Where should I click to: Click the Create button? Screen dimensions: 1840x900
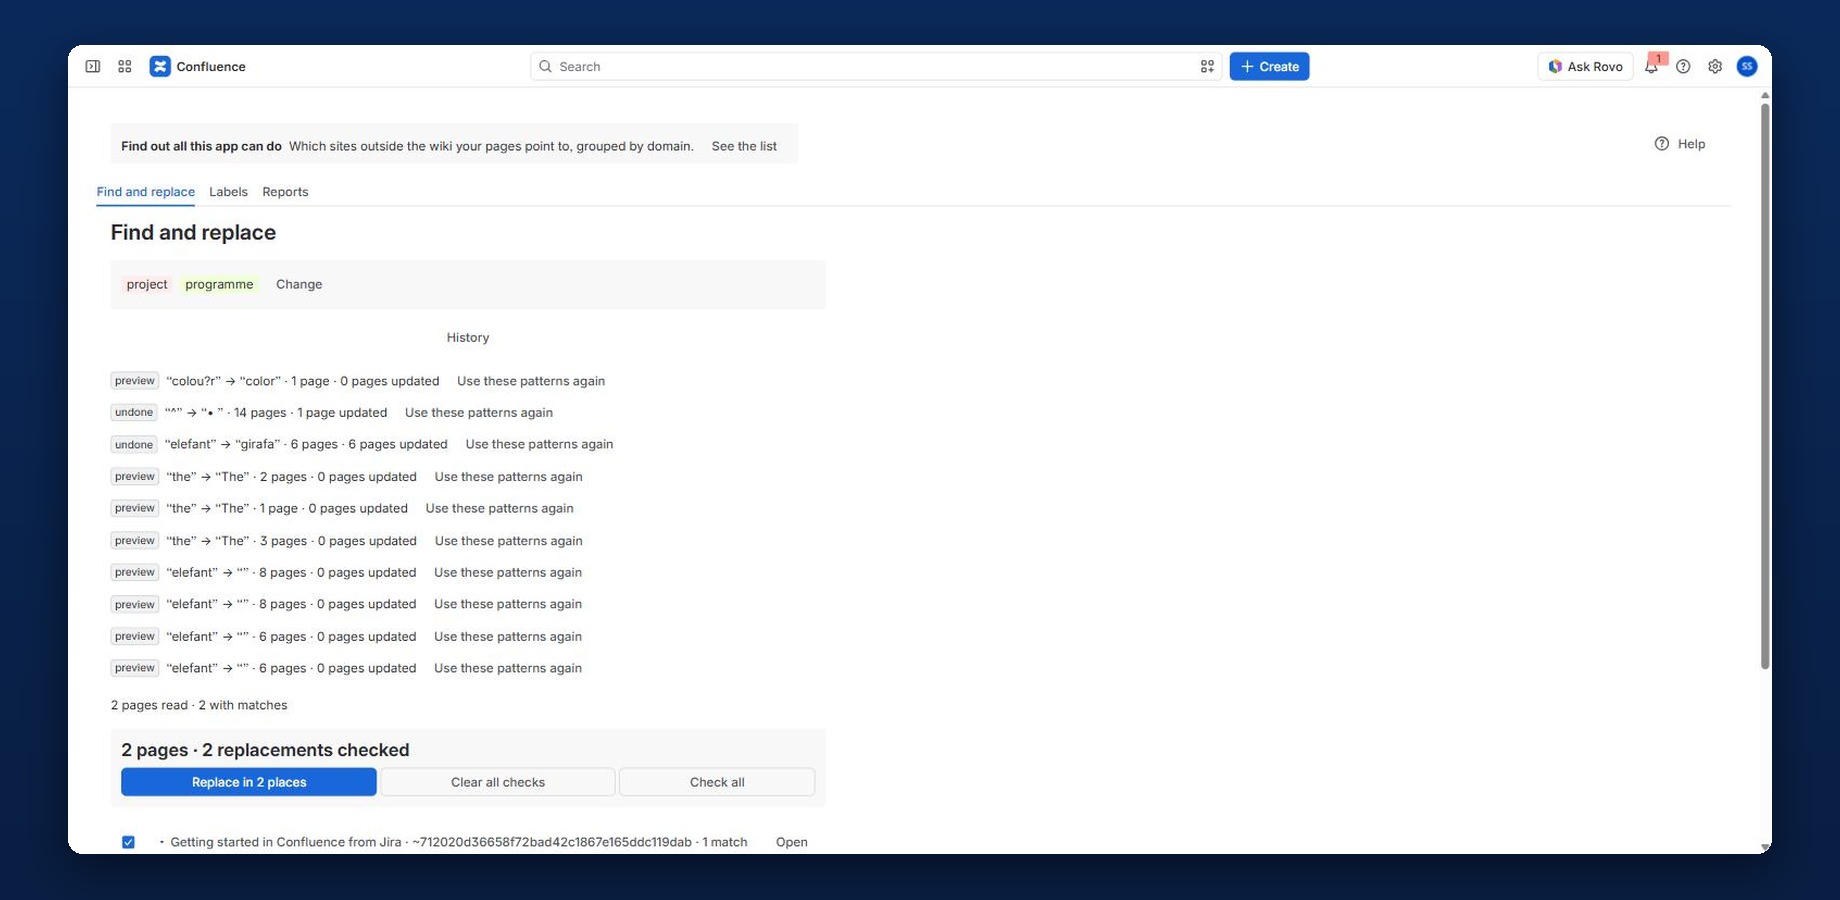pyautogui.click(x=1269, y=66)
